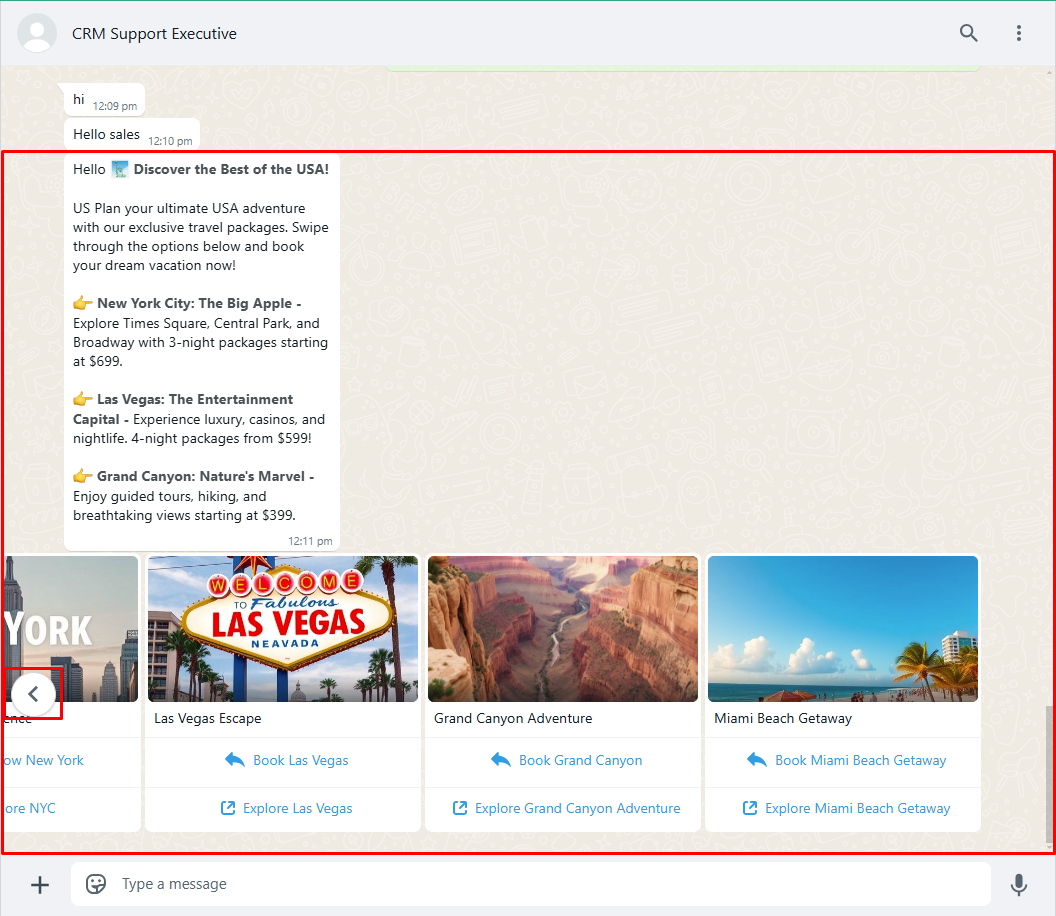Click the chat vertical scrollbar
Screen dimensions: 1056x916
(x=1049, y=772)
